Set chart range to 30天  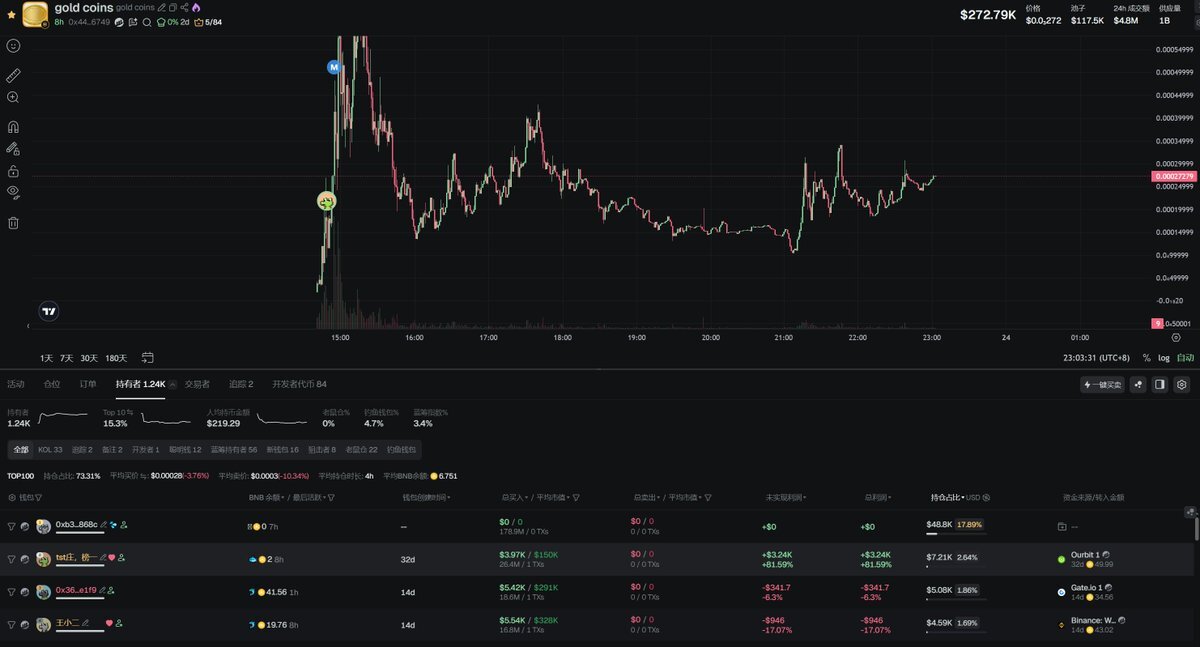tap(90, 358)
